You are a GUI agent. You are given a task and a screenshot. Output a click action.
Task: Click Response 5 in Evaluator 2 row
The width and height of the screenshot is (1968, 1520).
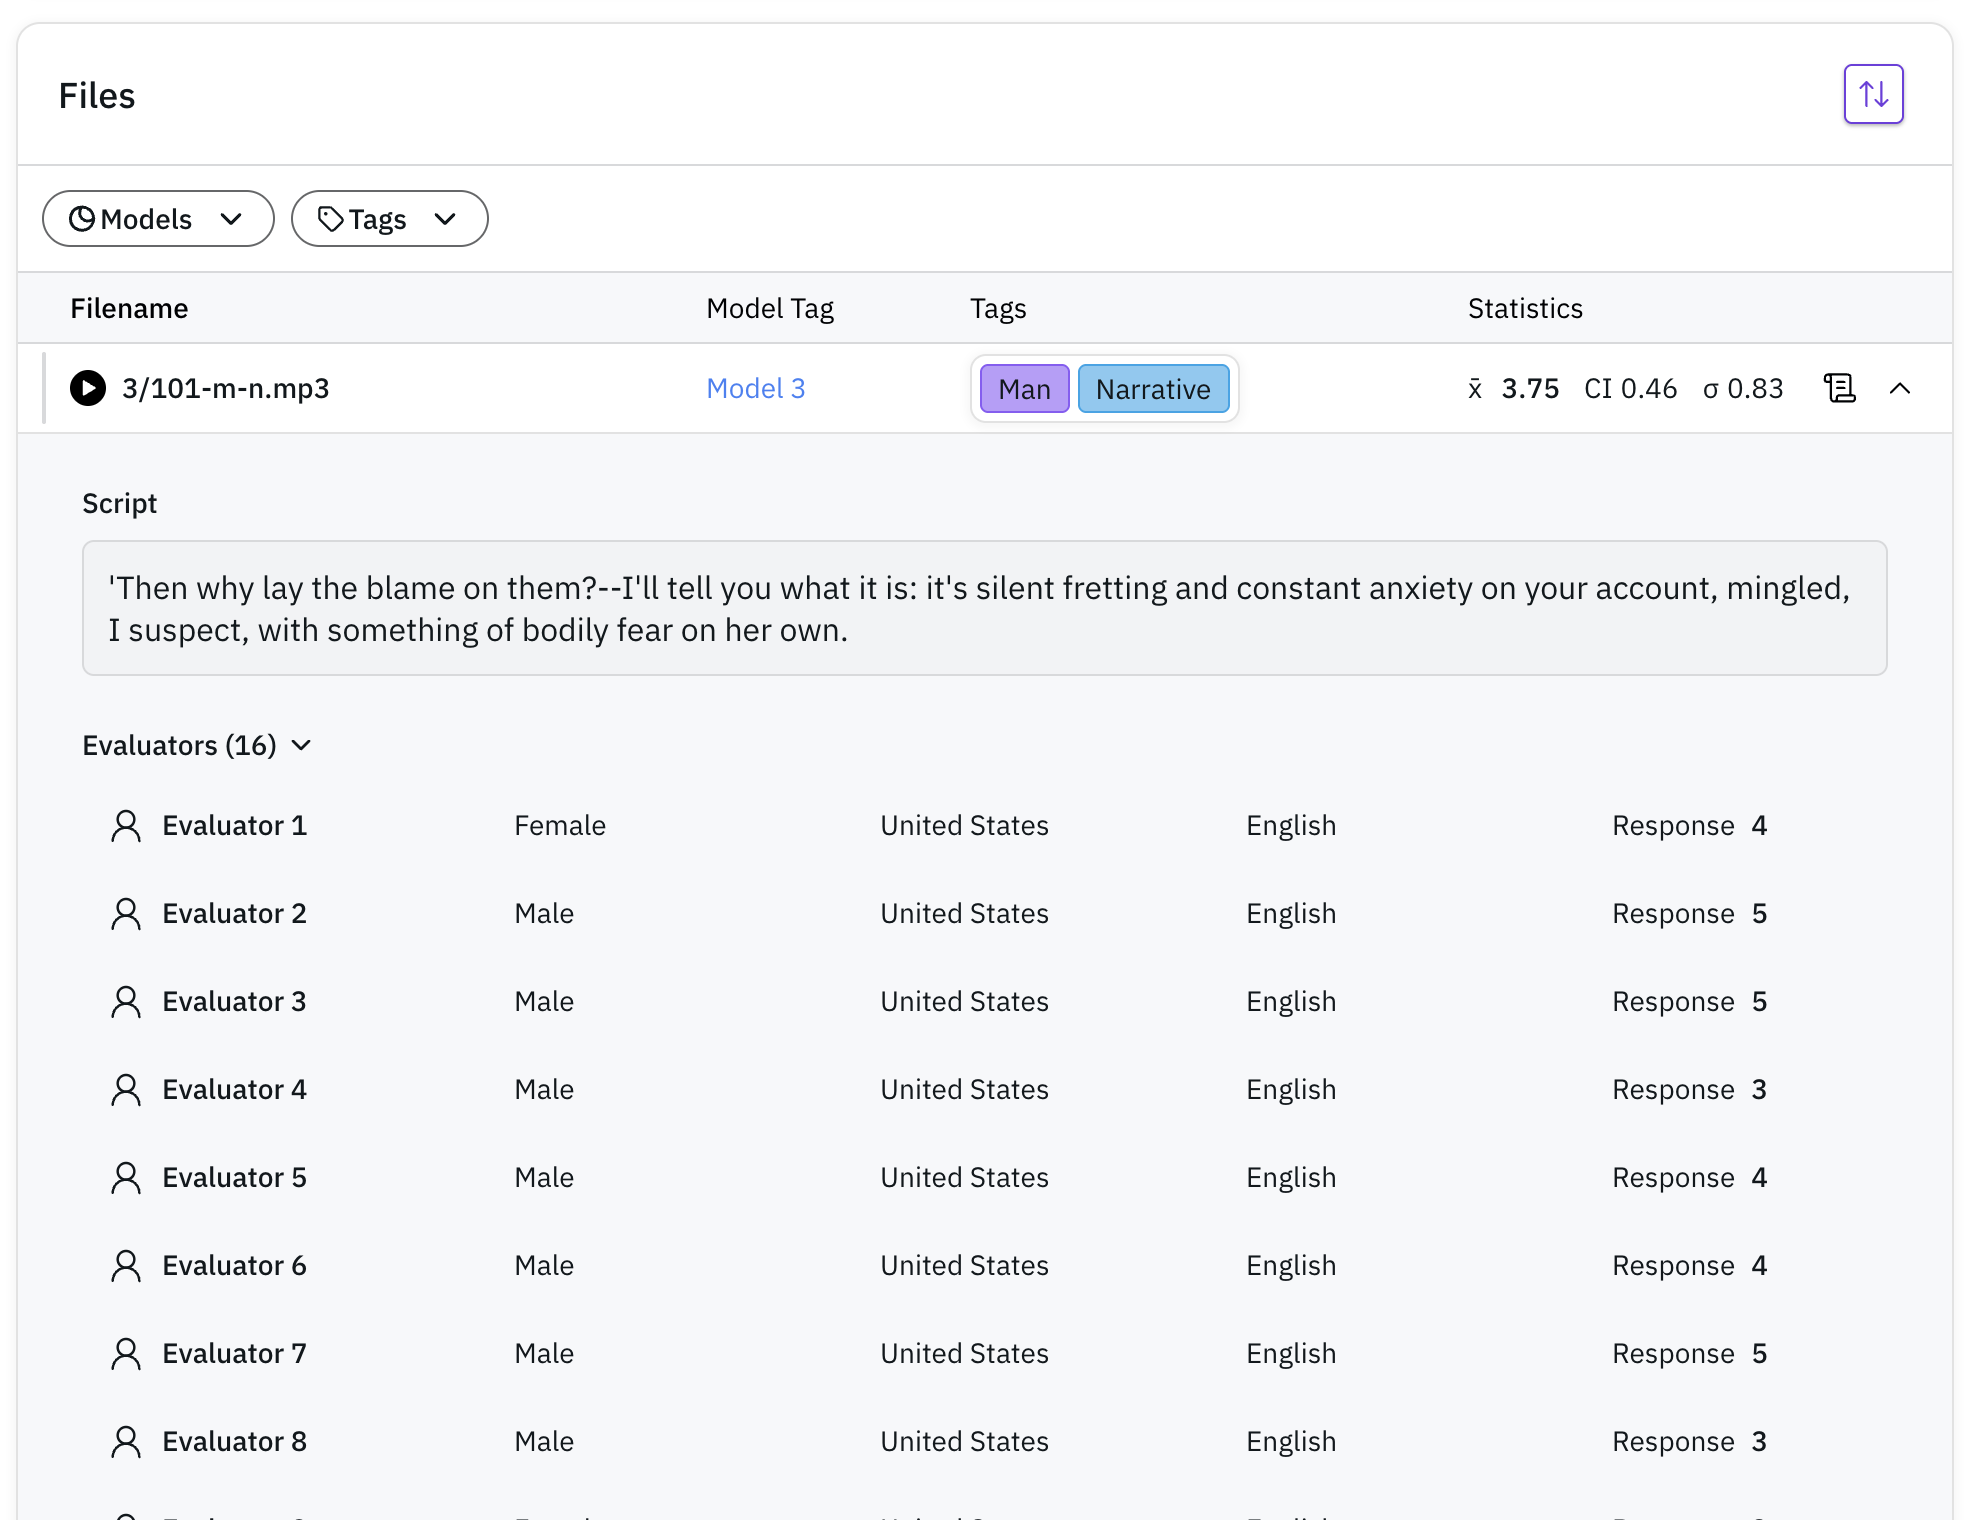[x=1689, y=913]
